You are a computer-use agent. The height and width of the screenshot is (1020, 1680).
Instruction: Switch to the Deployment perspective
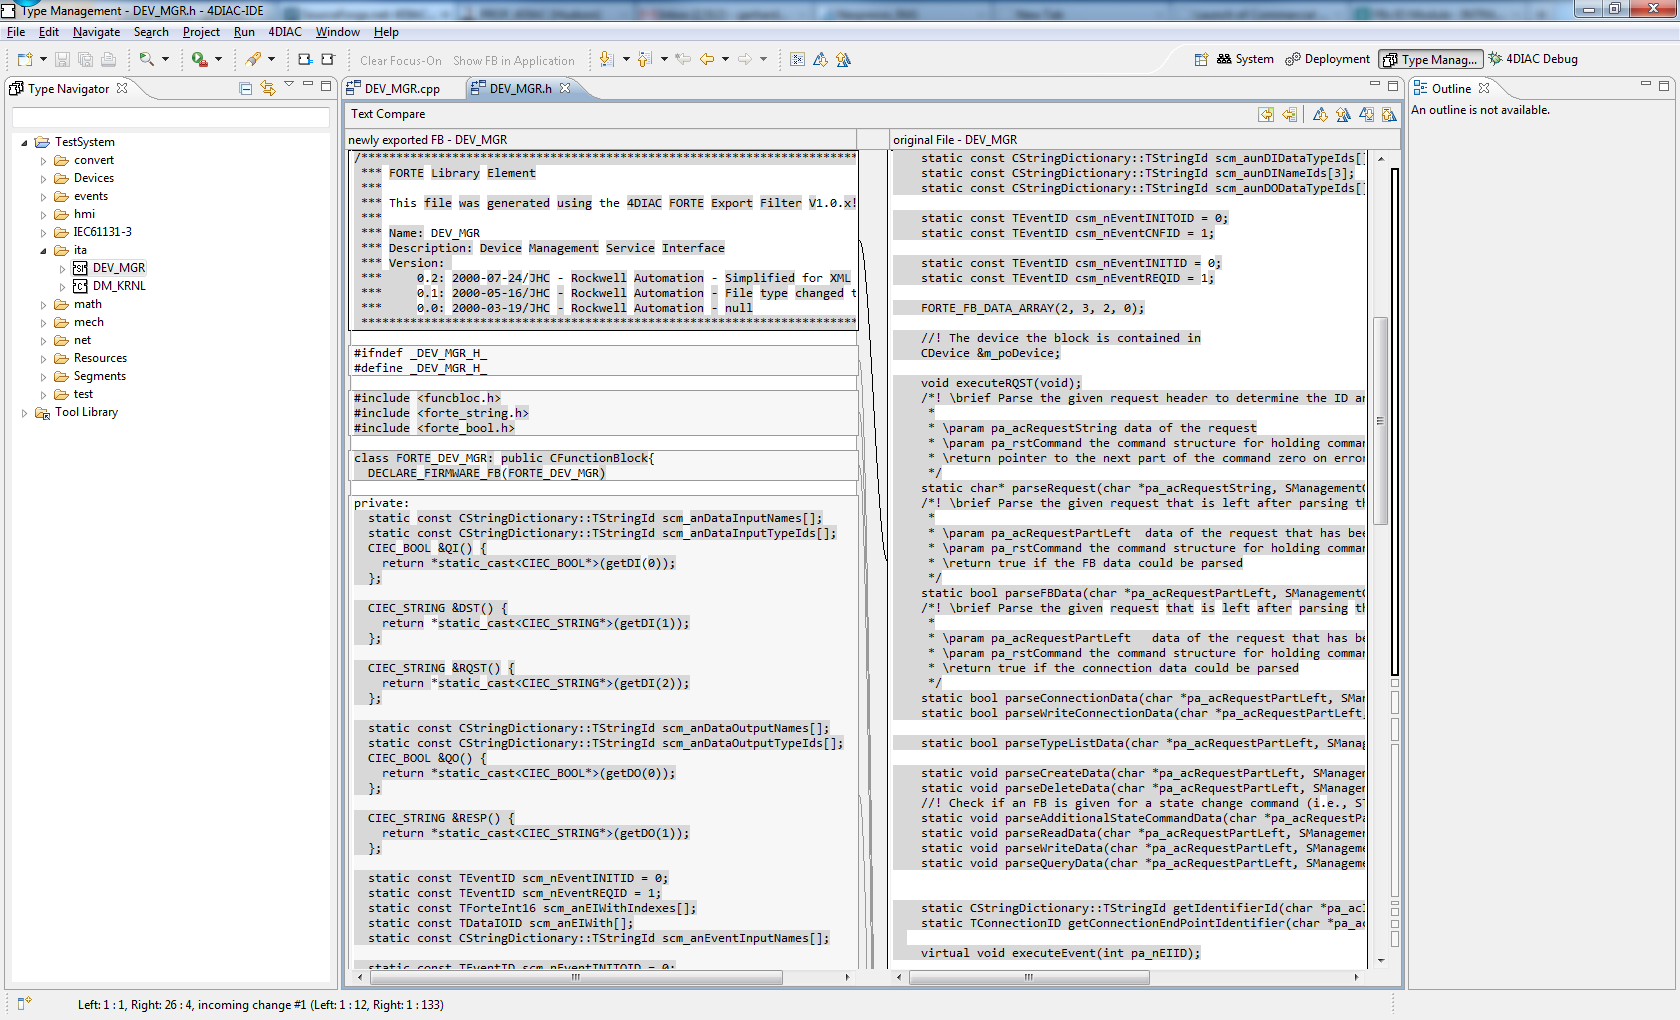[x=1327, y=59]
